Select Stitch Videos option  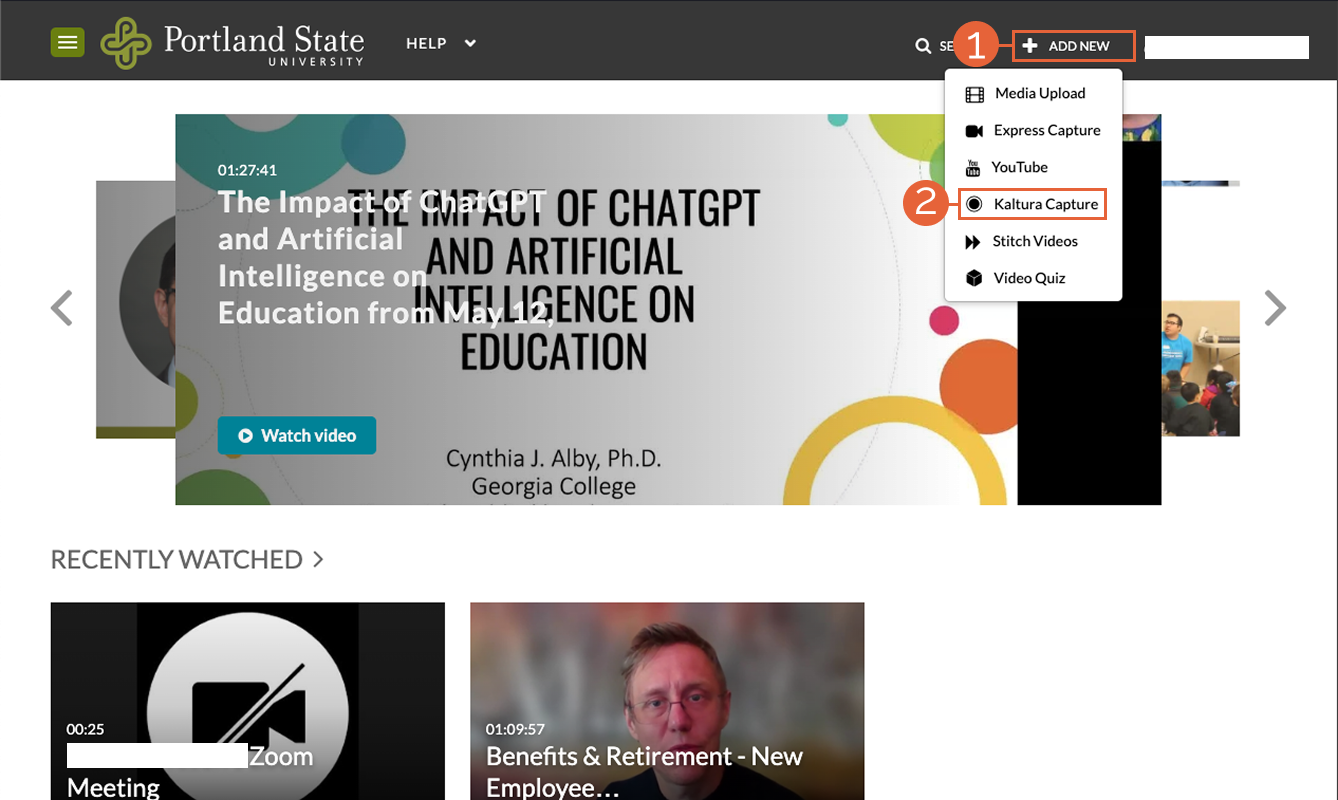click(1033, 241)
